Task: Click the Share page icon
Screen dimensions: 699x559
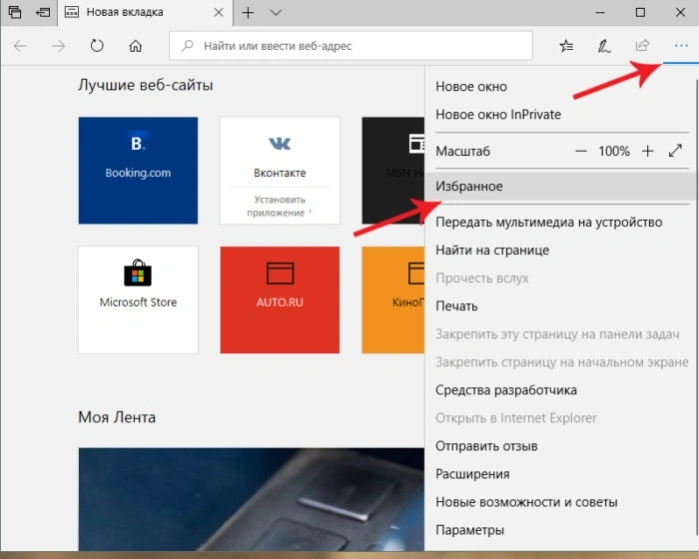Action: [x=642, y=45]
